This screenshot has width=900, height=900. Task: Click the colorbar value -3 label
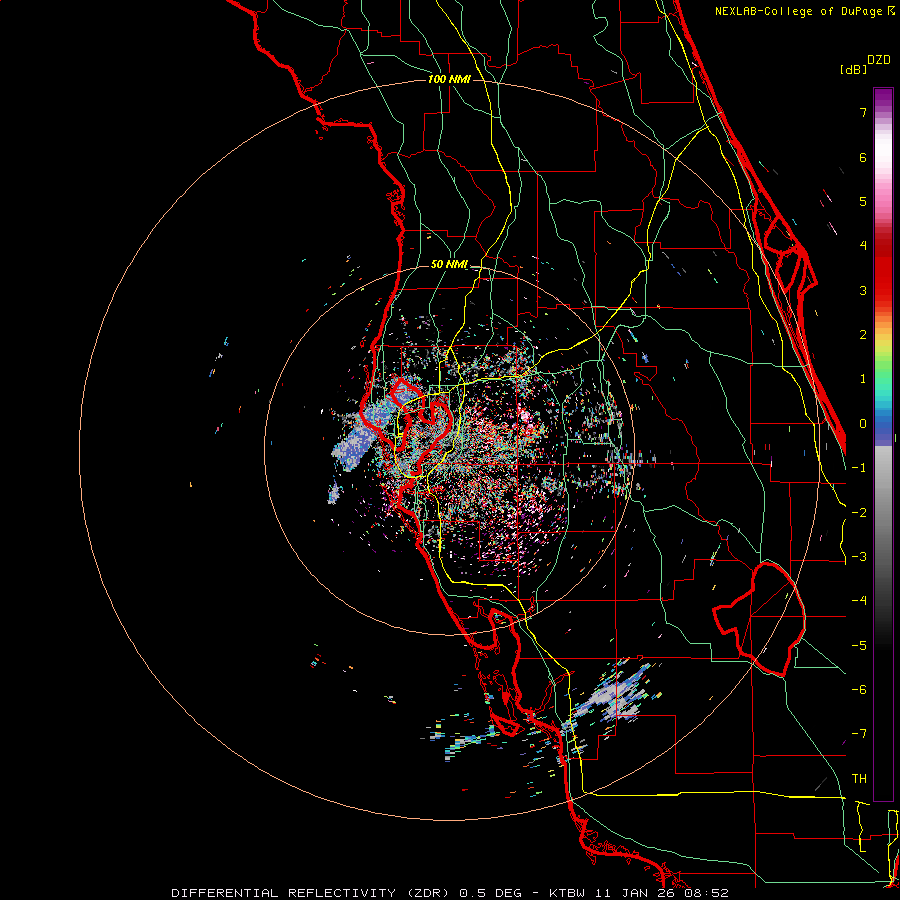pyautogui.click(x=859, y=557)
